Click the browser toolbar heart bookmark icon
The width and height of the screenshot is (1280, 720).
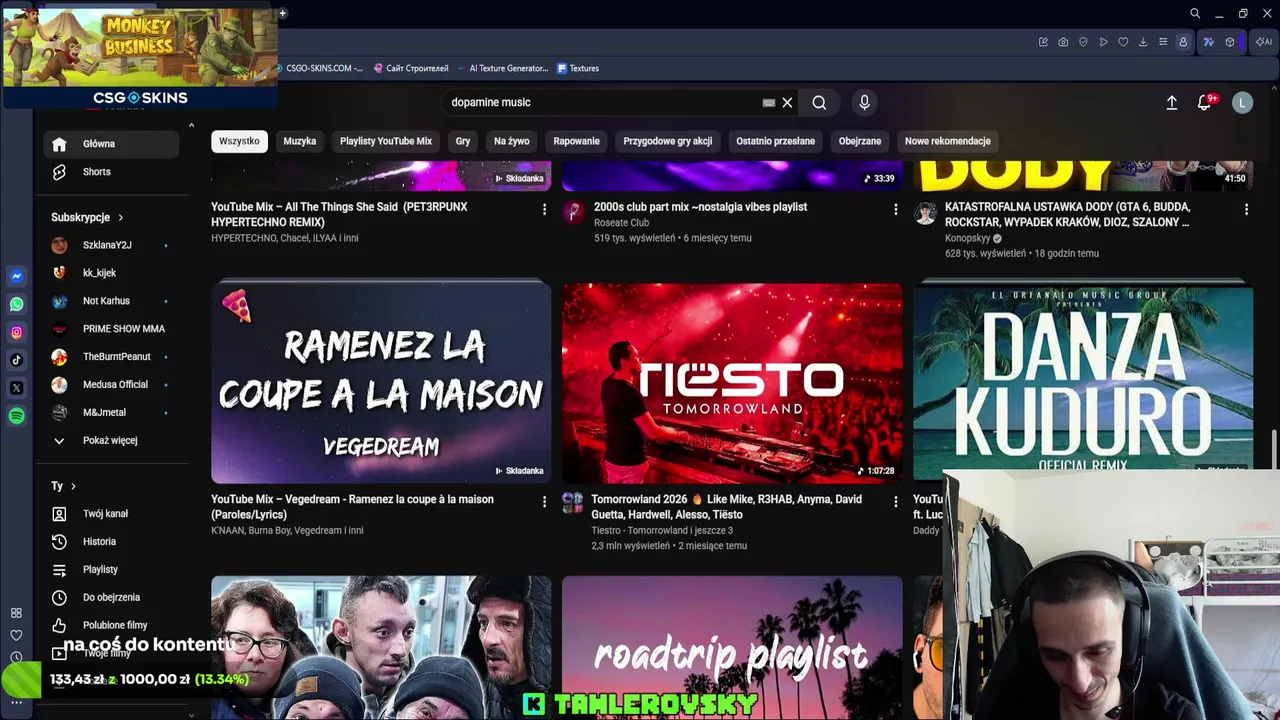(x=1123, y=42)
